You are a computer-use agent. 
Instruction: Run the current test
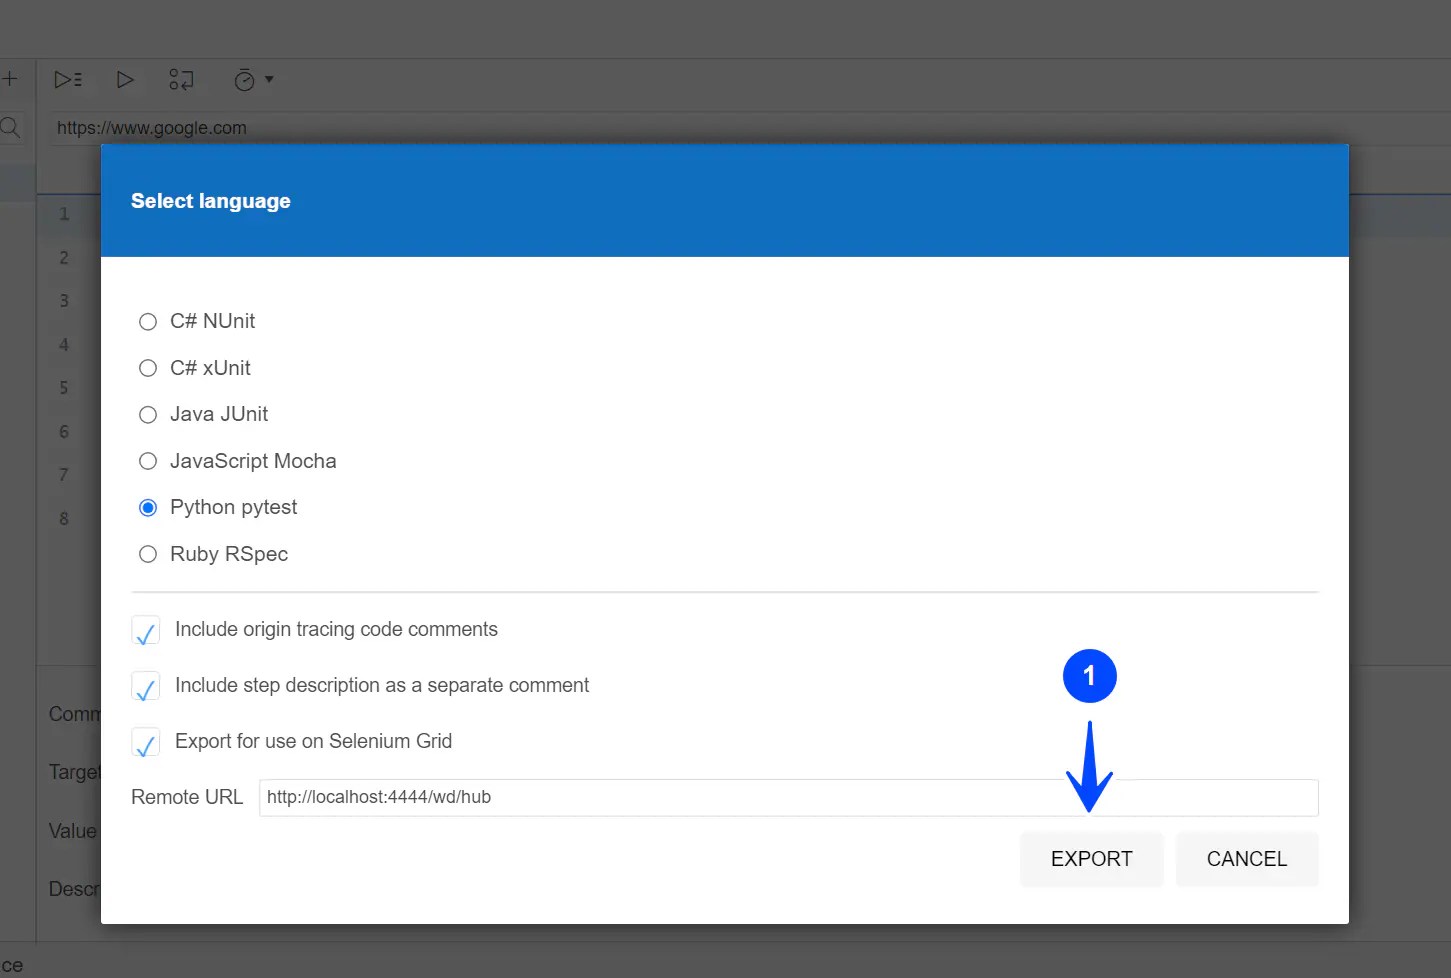click(x=124, y=79)
